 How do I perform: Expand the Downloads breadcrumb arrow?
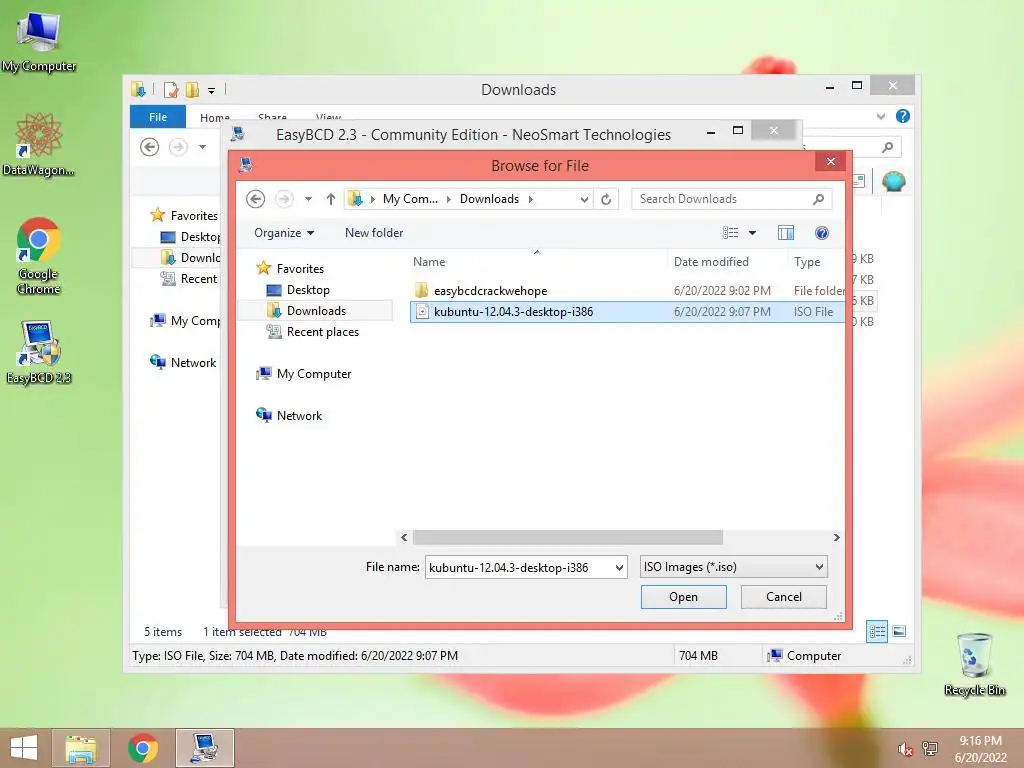(x=530, y=199)
